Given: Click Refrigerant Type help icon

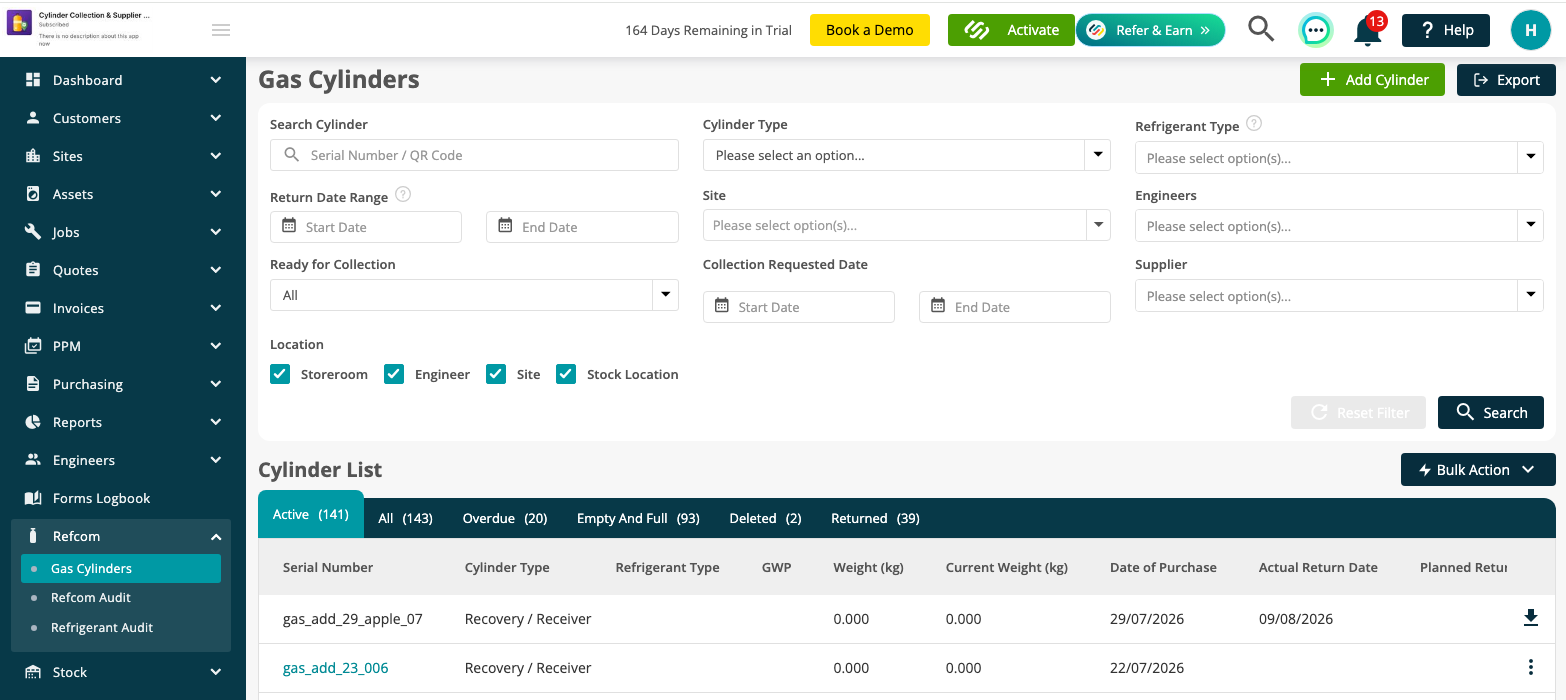Looking at the screenshot, I should [1254, 124].
